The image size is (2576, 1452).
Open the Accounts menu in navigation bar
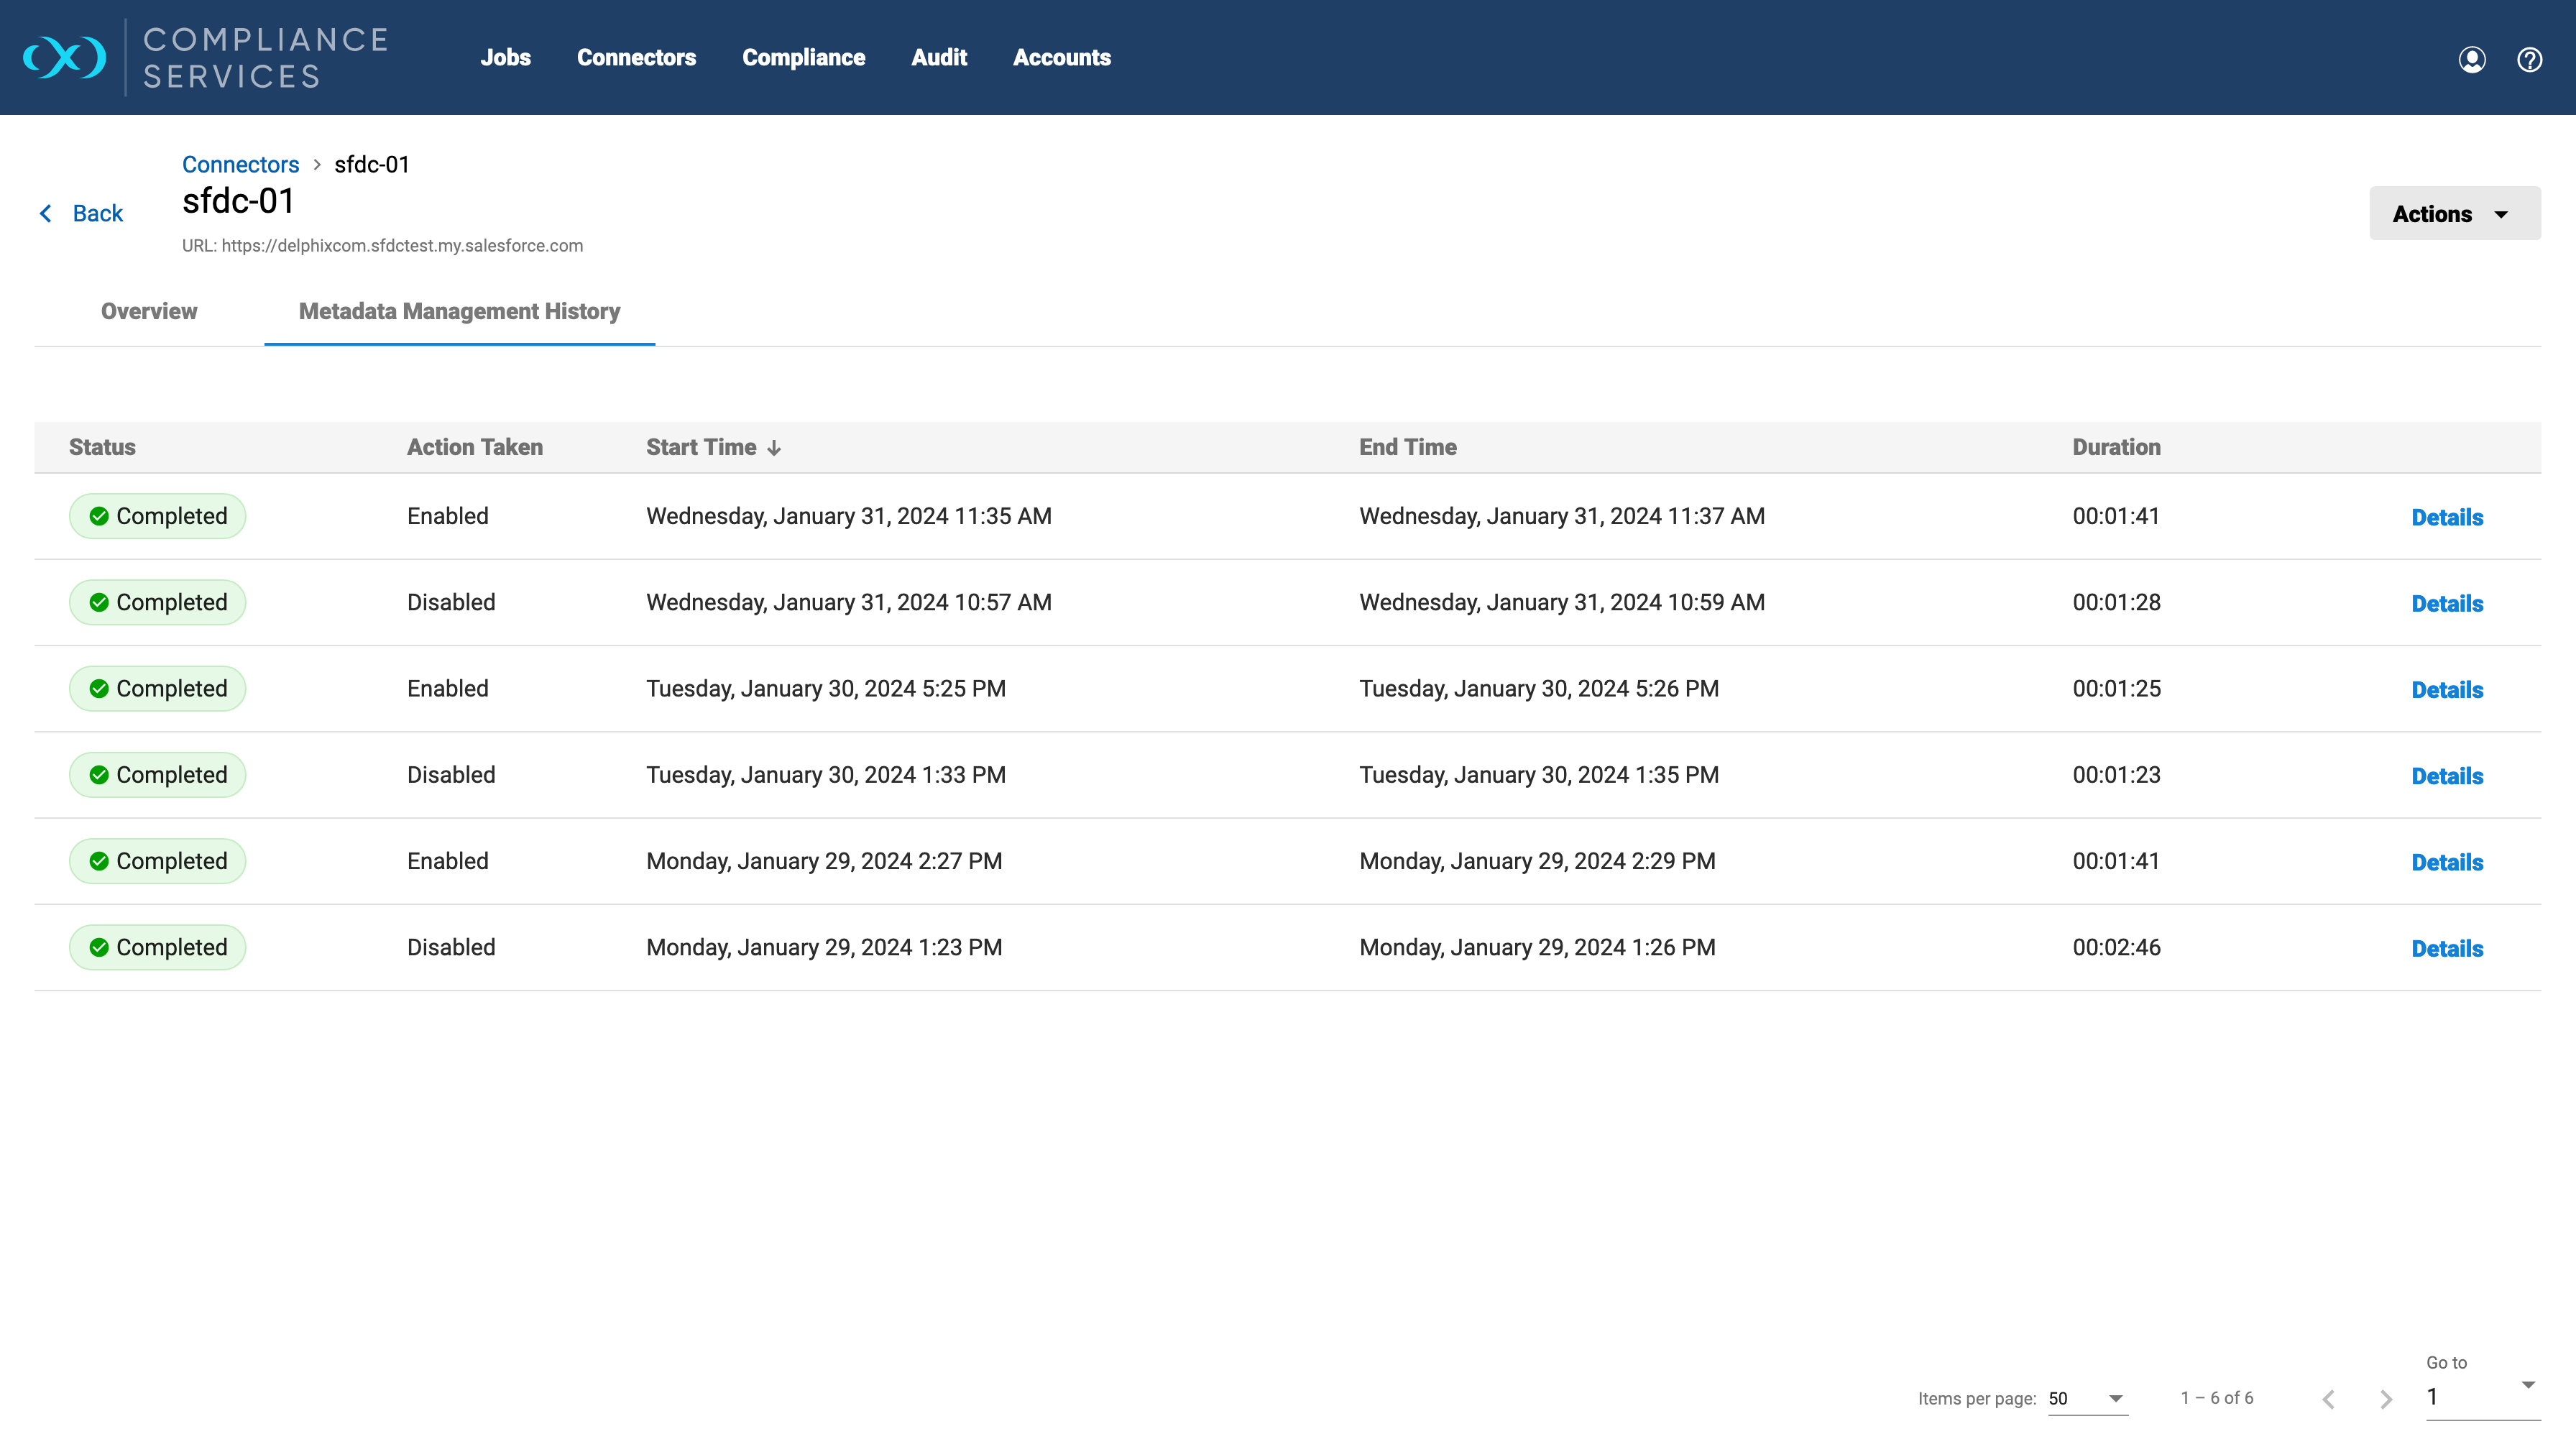tap(1061, 58)
